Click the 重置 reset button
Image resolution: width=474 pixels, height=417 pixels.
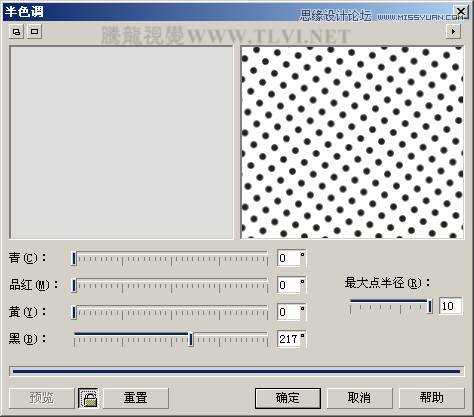tap(135, 398)
